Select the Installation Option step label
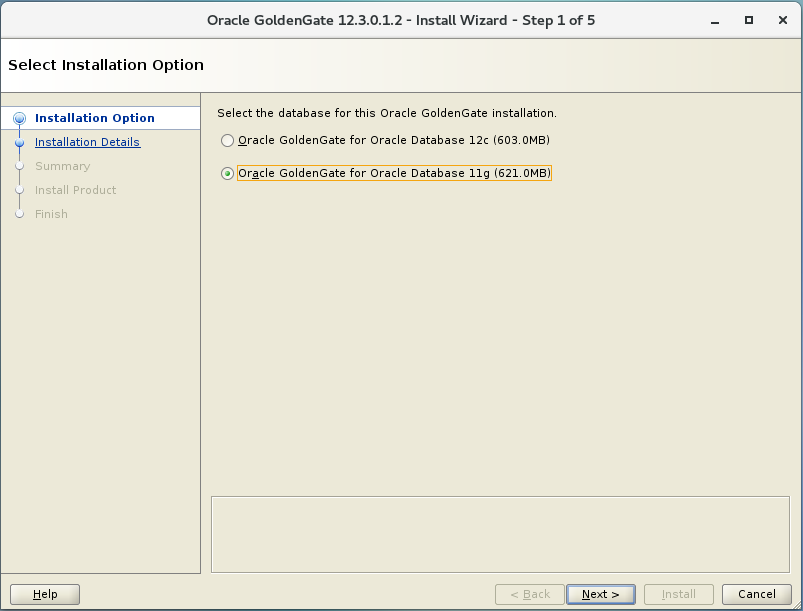This screenshot has width=803, height=611. click(94, 118)
